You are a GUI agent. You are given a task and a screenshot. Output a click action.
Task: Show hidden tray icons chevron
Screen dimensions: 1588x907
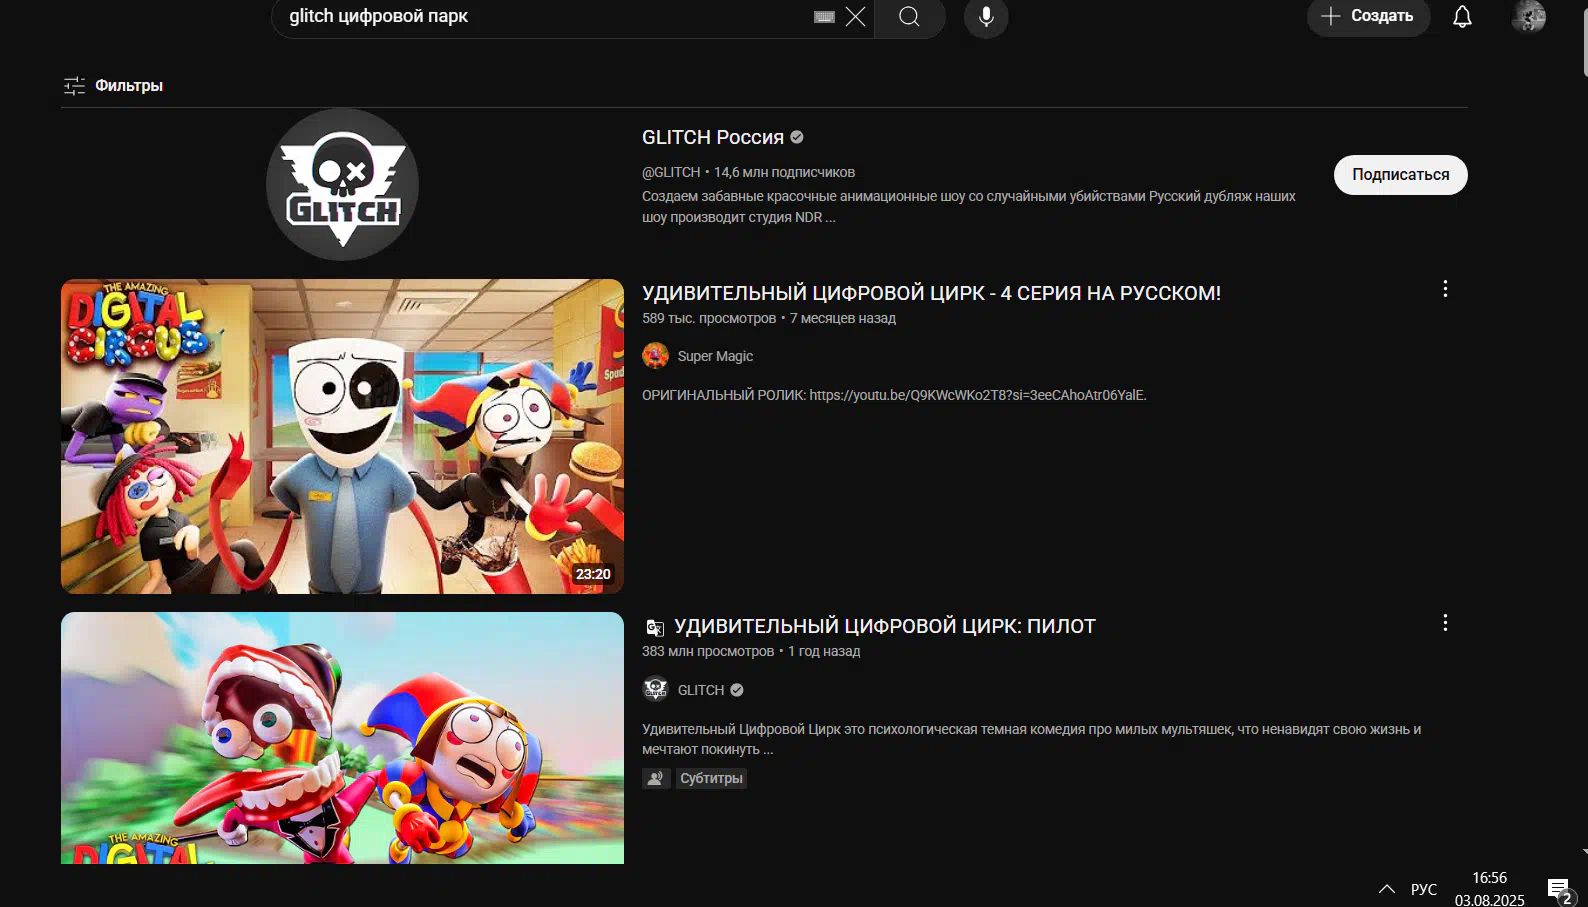tap(1387, 889)
